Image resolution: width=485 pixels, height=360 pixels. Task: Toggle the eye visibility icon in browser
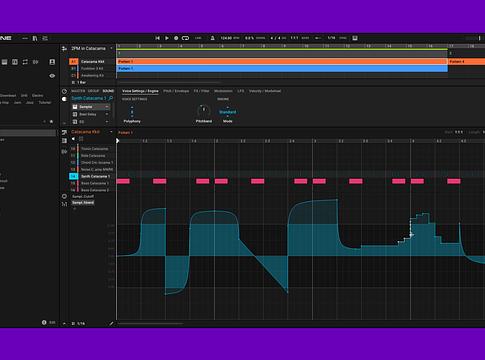52,76
